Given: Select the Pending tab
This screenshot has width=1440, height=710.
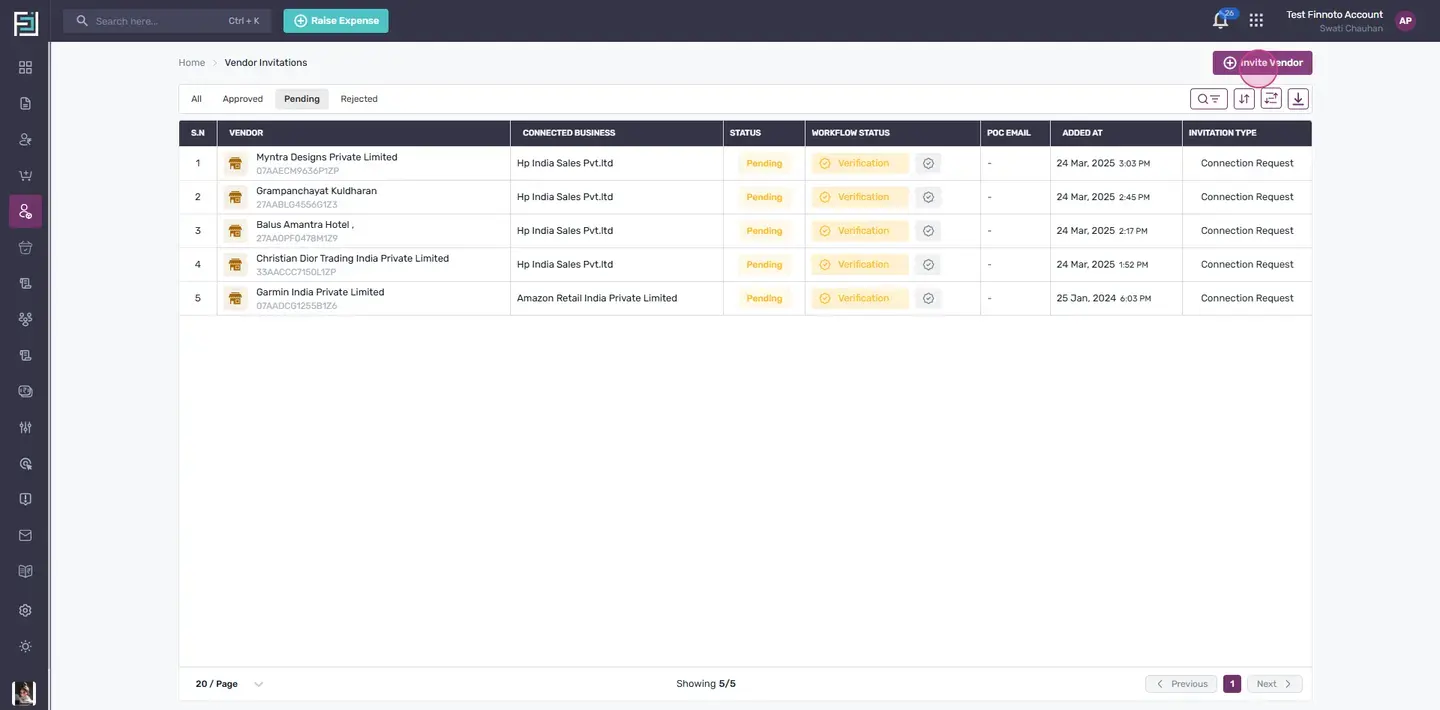Looking at the screenshot, I should 302,99.
